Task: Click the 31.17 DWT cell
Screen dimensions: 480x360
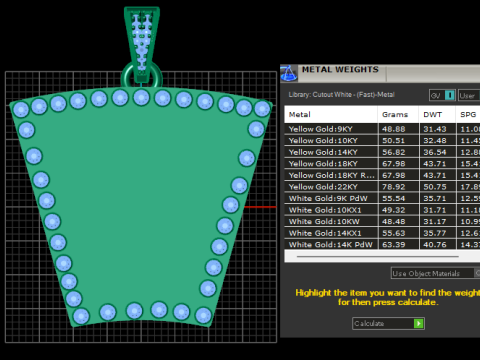Action: [x=437, y=221]
